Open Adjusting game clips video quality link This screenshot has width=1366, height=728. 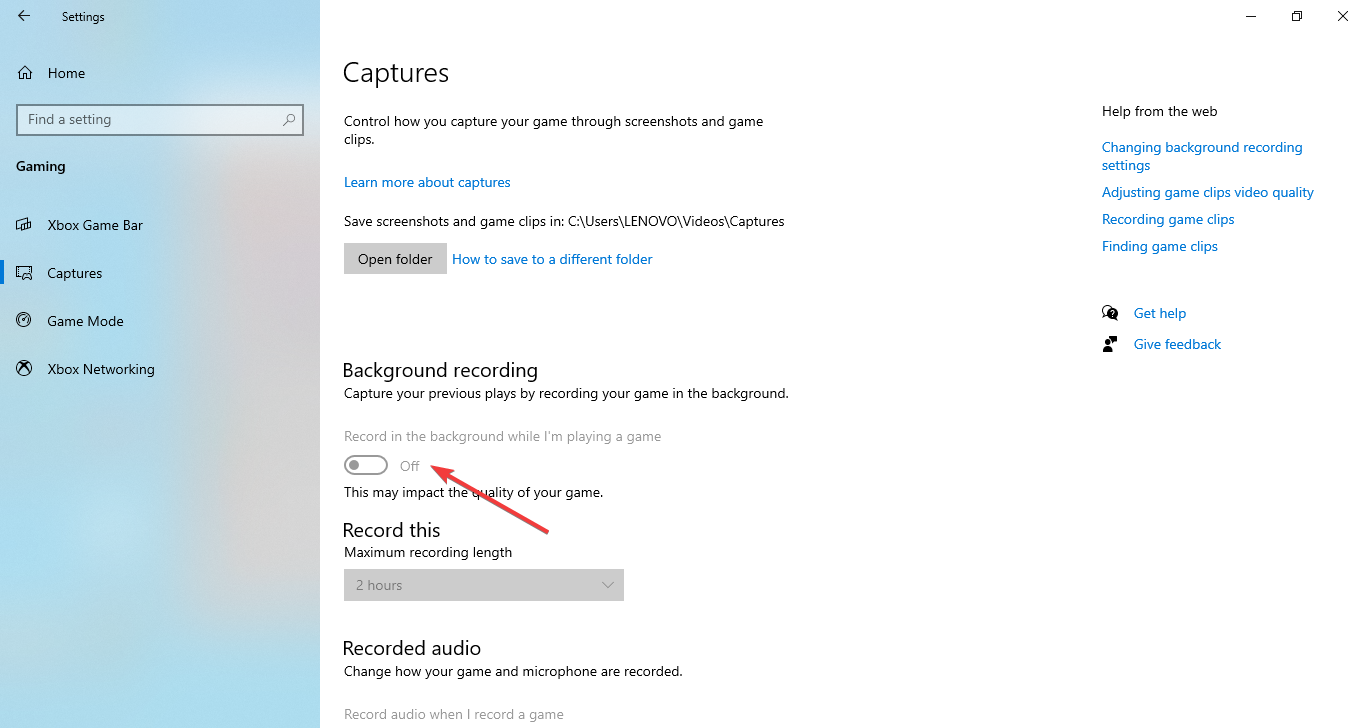pos(1207,192)
